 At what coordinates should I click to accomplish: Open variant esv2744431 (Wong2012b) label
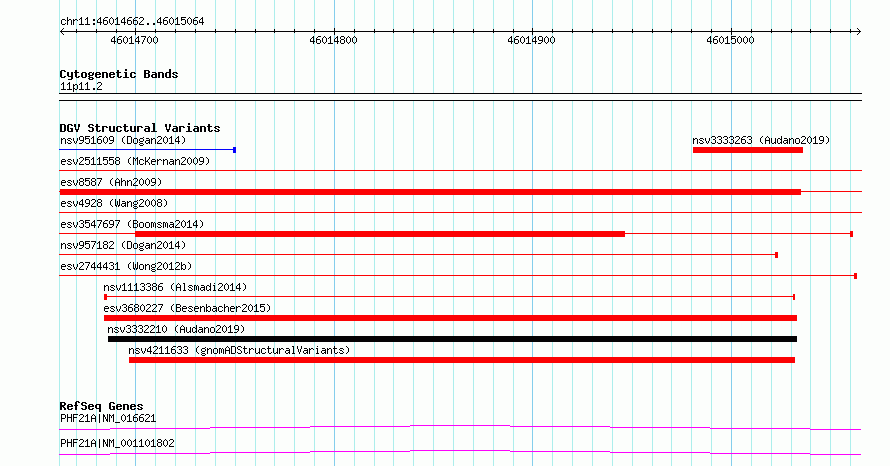(x=126, y=266)
